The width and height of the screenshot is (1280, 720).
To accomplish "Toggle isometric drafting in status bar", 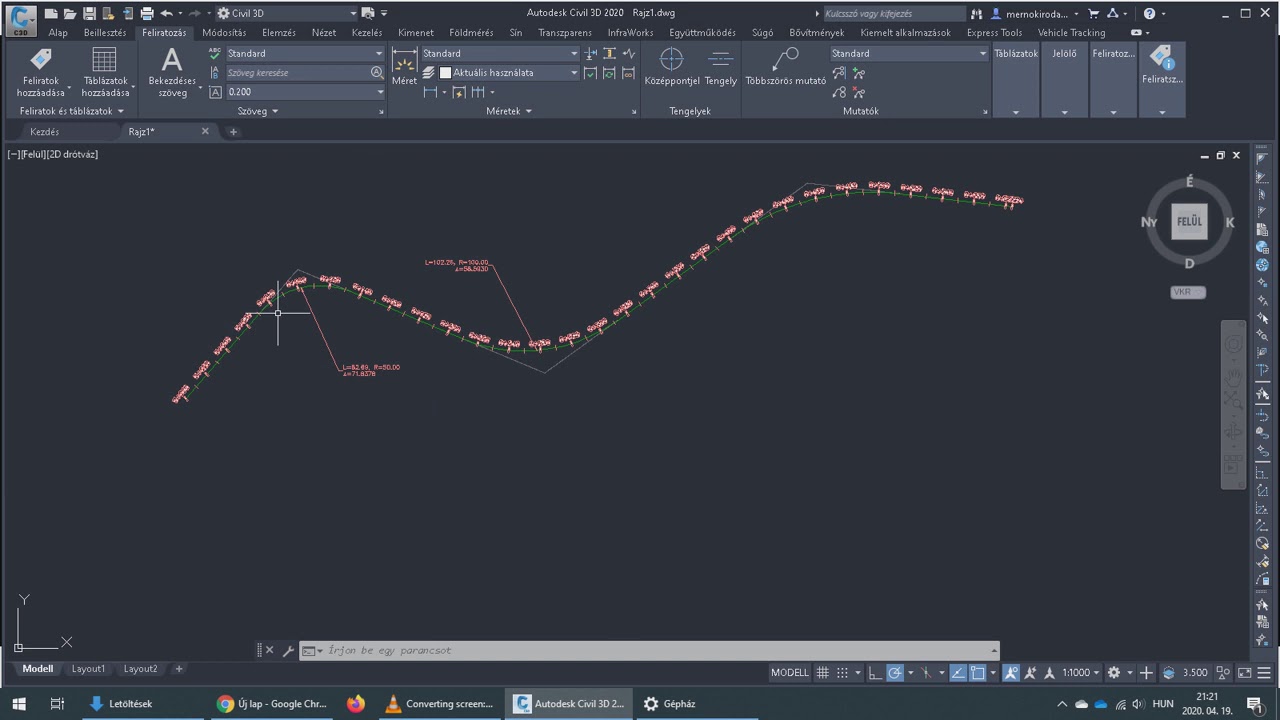I will tap(926, 672).
